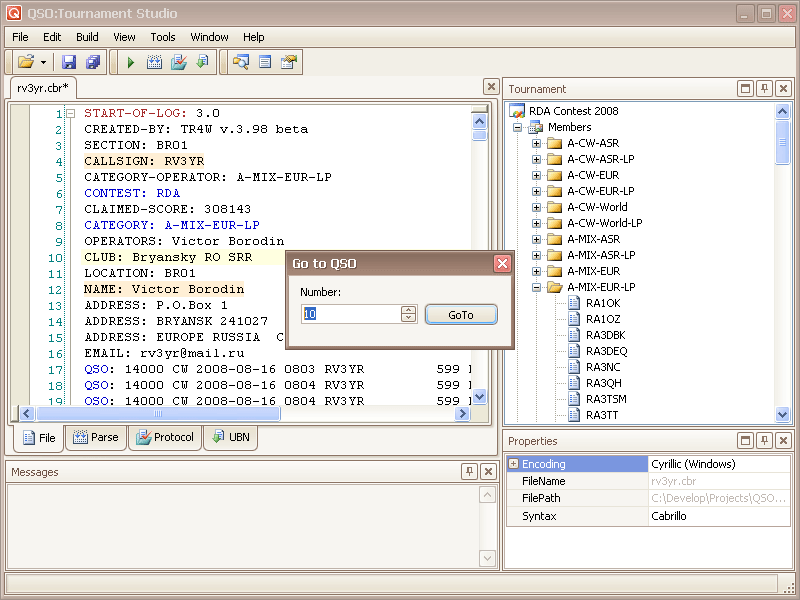Expand the A-CW-ASR folder node
The height and width of the screenshot is (600, 800).
coord(536,143)
